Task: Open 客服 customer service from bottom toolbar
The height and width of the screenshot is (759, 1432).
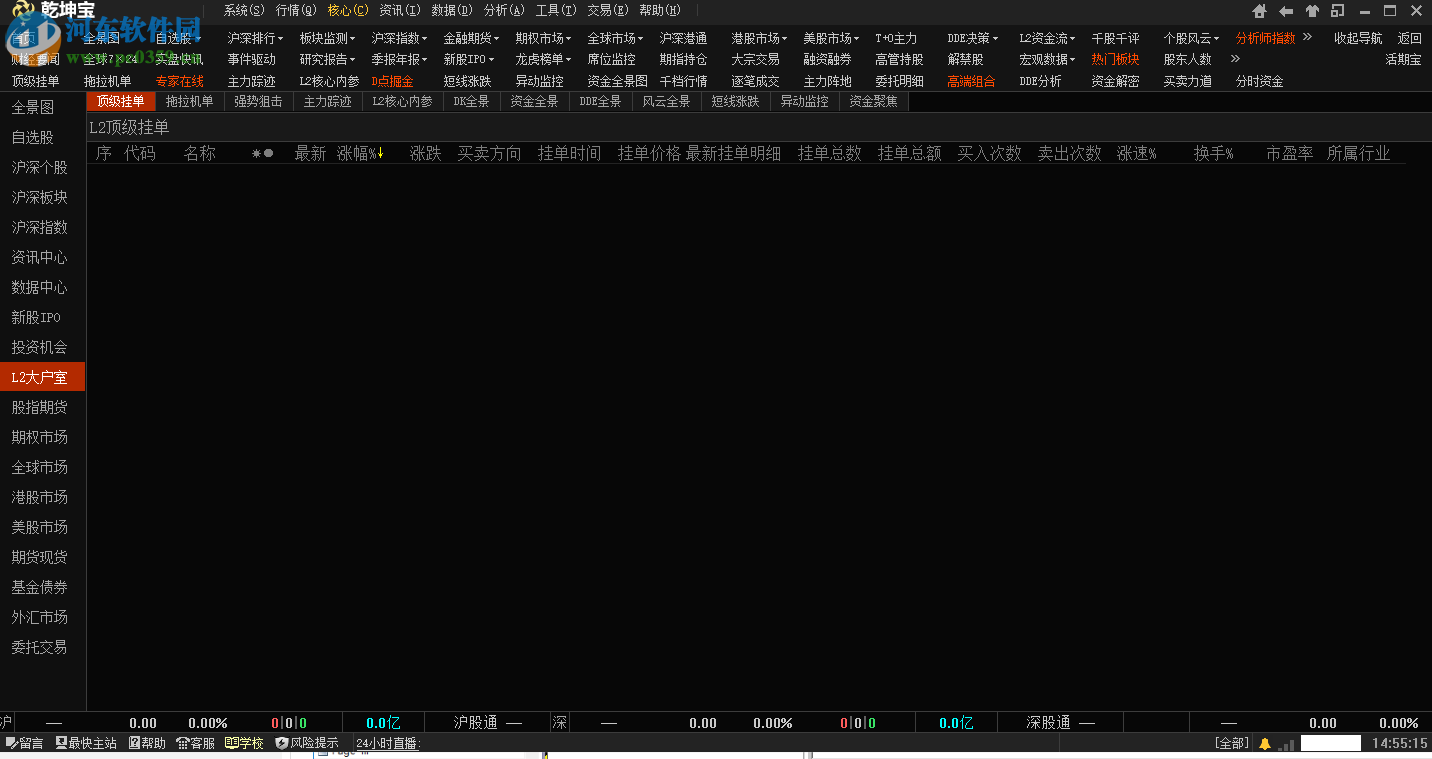Action: (x=197, y=743)
